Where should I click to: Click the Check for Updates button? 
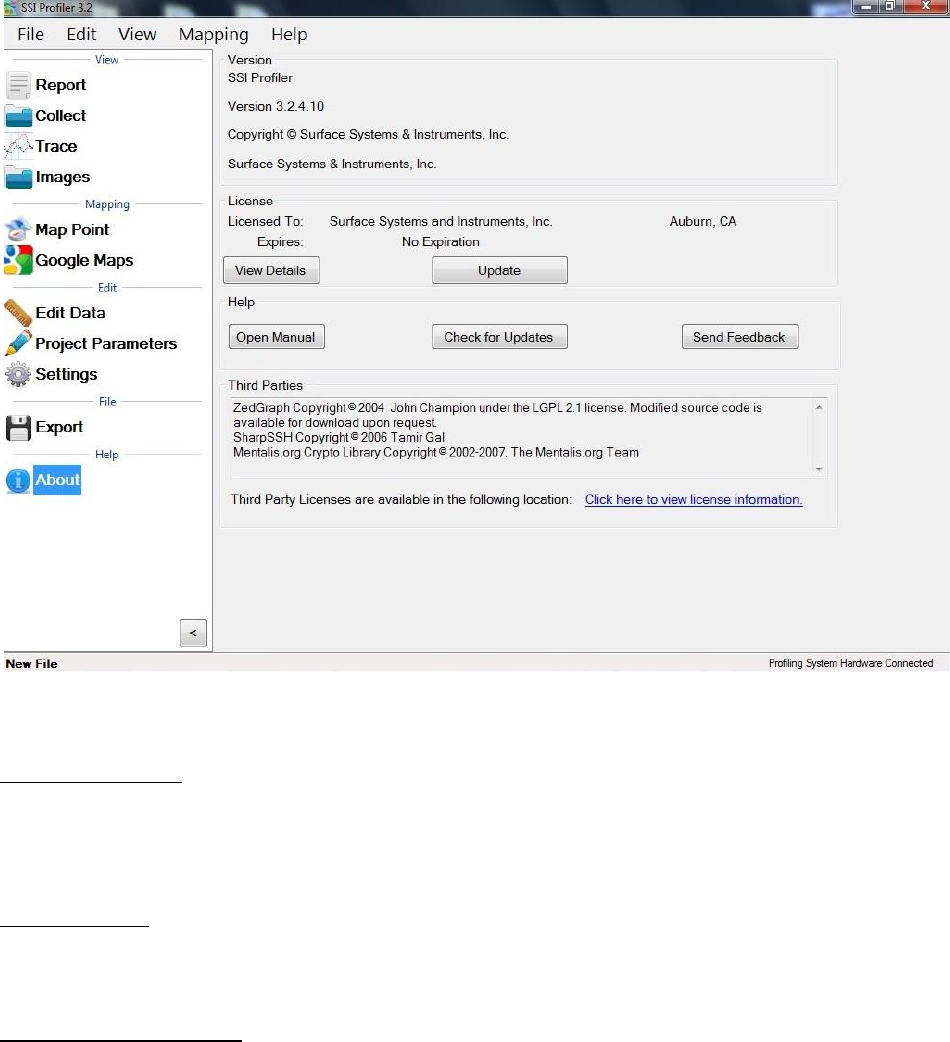coord(500,337)
